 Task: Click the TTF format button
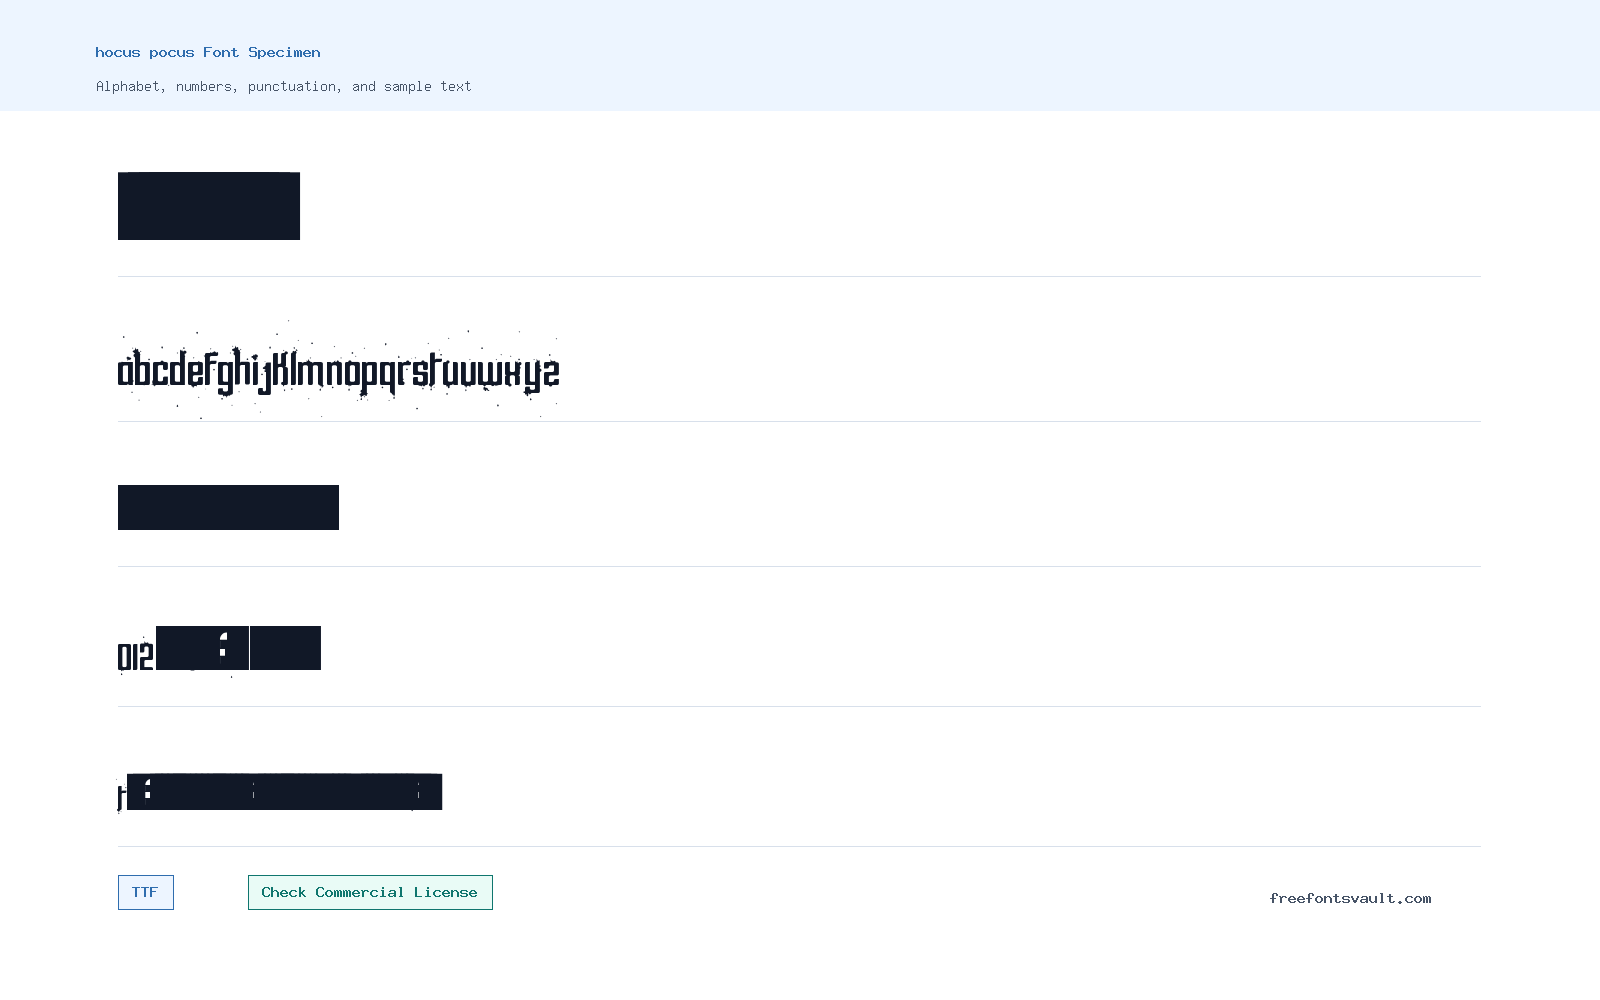(146, 892)
